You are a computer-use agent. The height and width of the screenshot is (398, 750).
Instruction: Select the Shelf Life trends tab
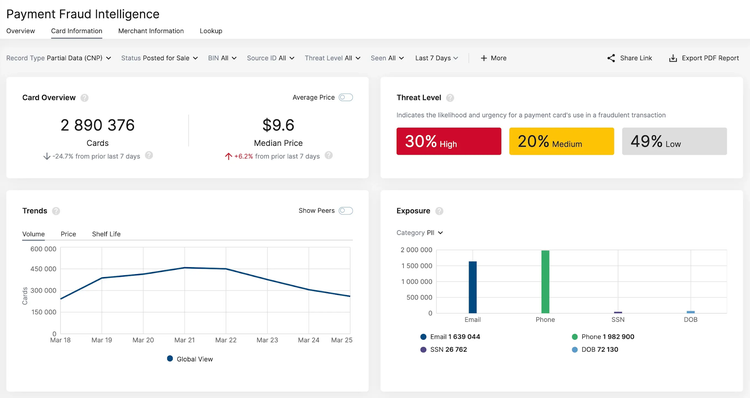(x=106, y=234)
